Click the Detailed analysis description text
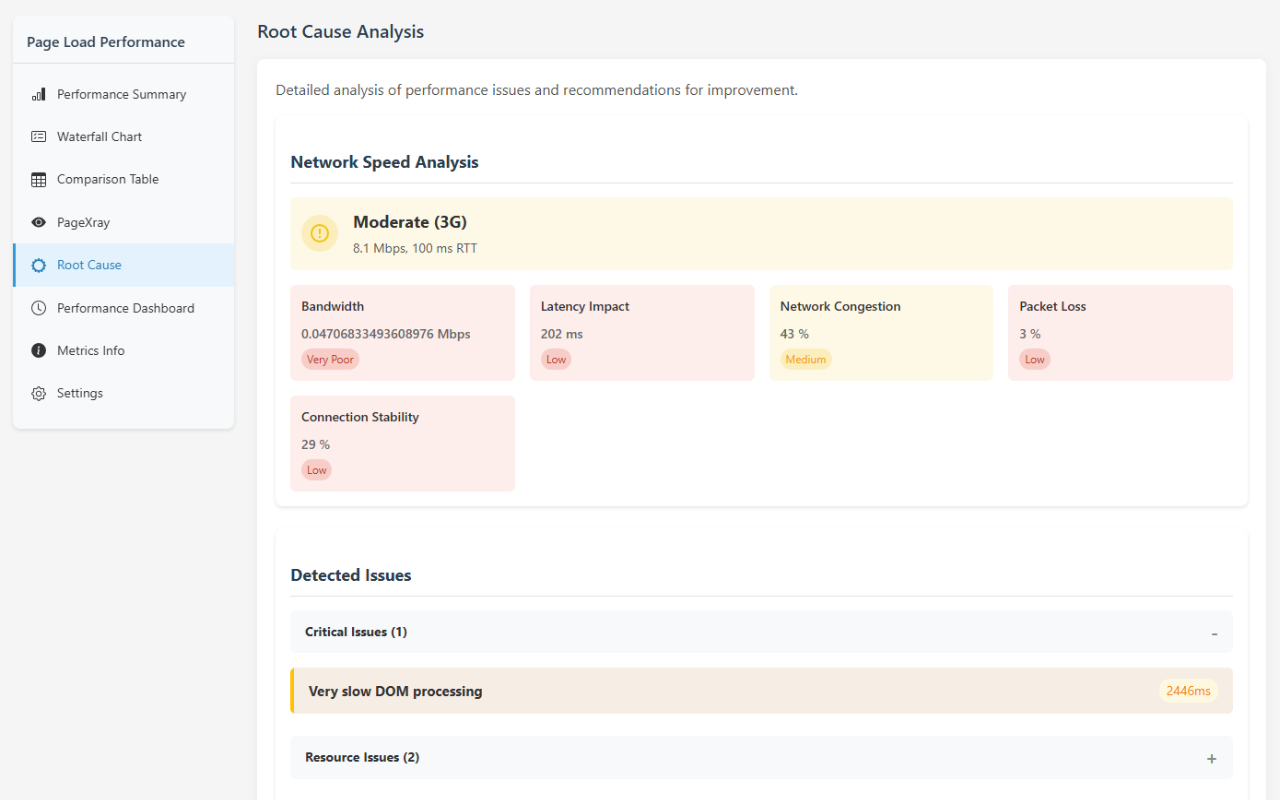Screen dimensions: 1280x800 click(537, 90)
